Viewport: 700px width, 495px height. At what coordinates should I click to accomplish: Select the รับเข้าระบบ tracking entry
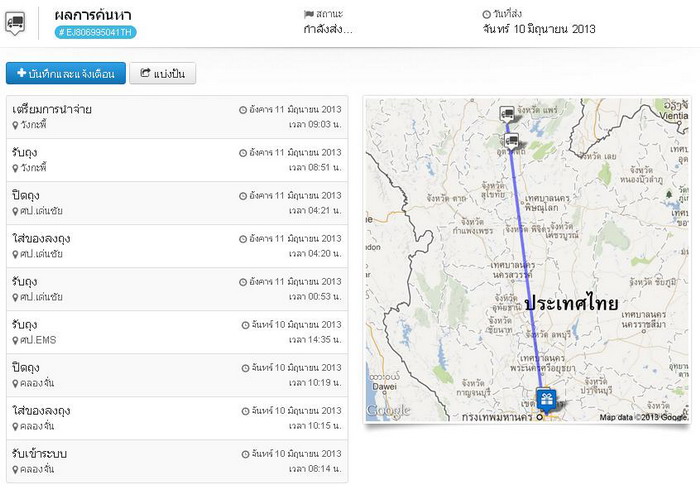click(x=176, y=461)
